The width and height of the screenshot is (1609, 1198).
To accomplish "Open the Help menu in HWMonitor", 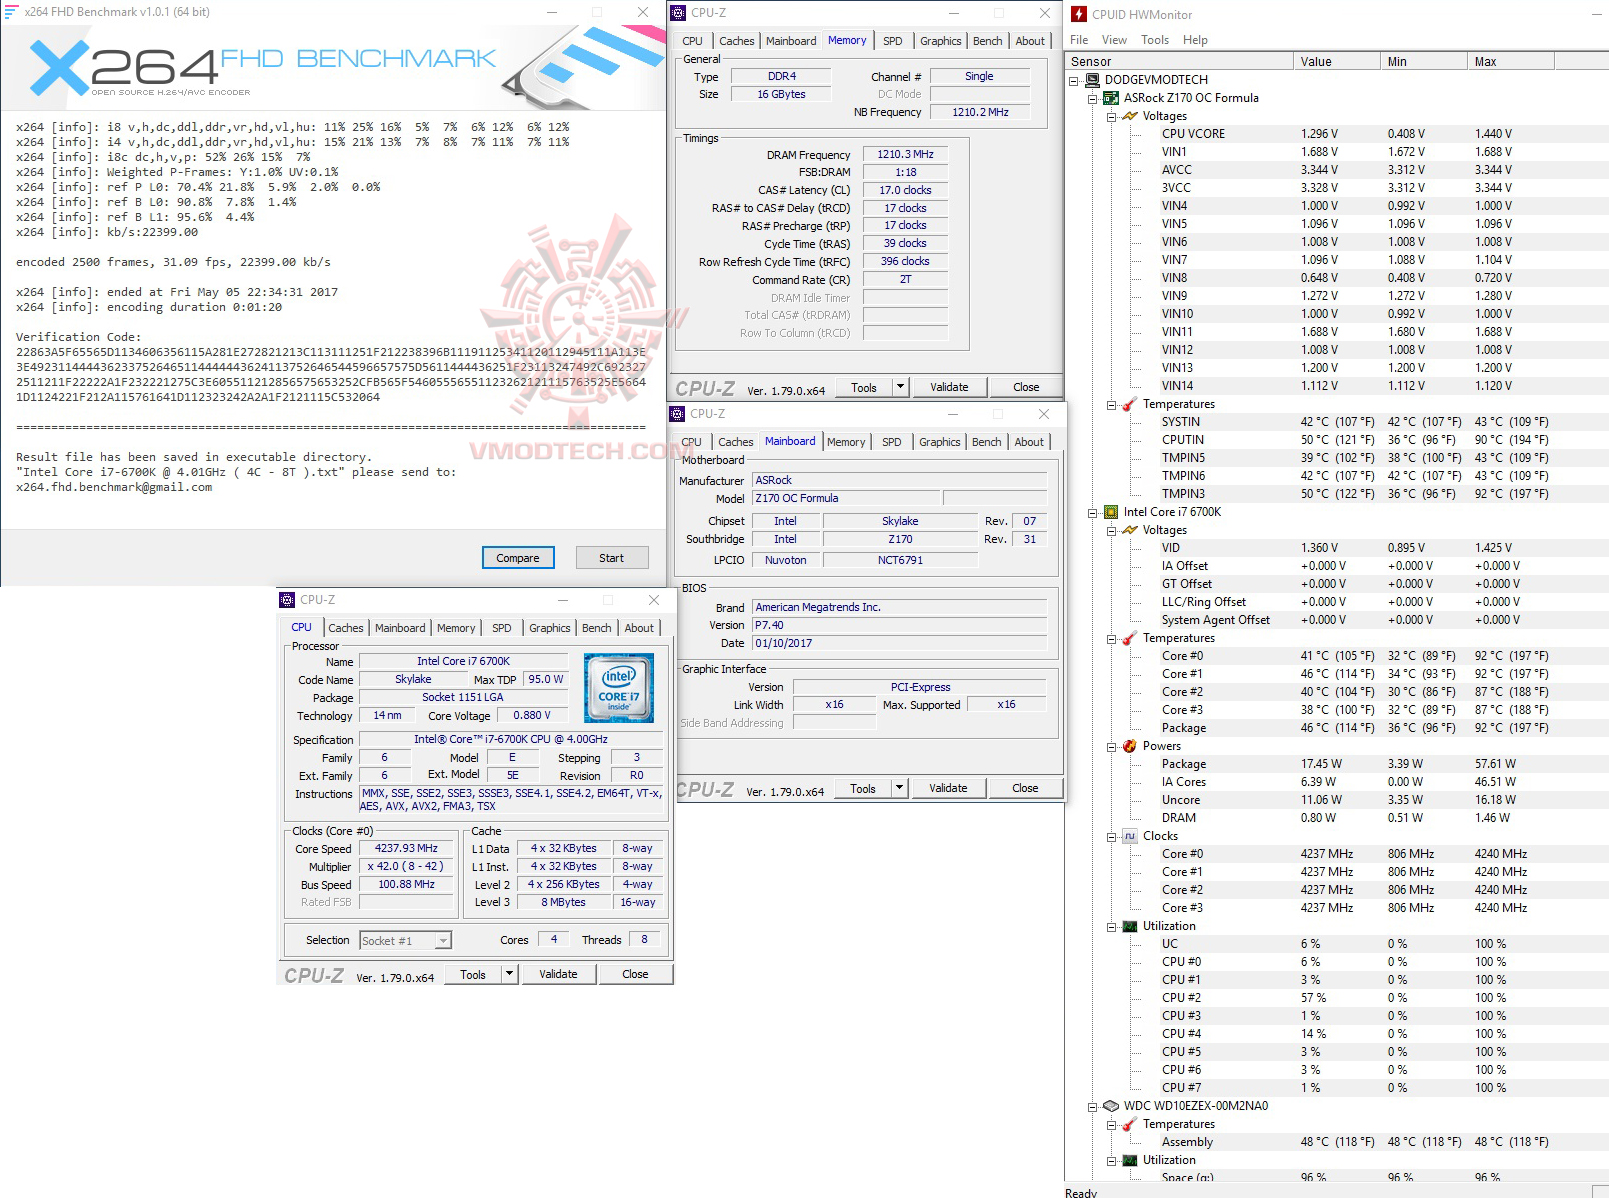I will click(x=1195, y=40).
